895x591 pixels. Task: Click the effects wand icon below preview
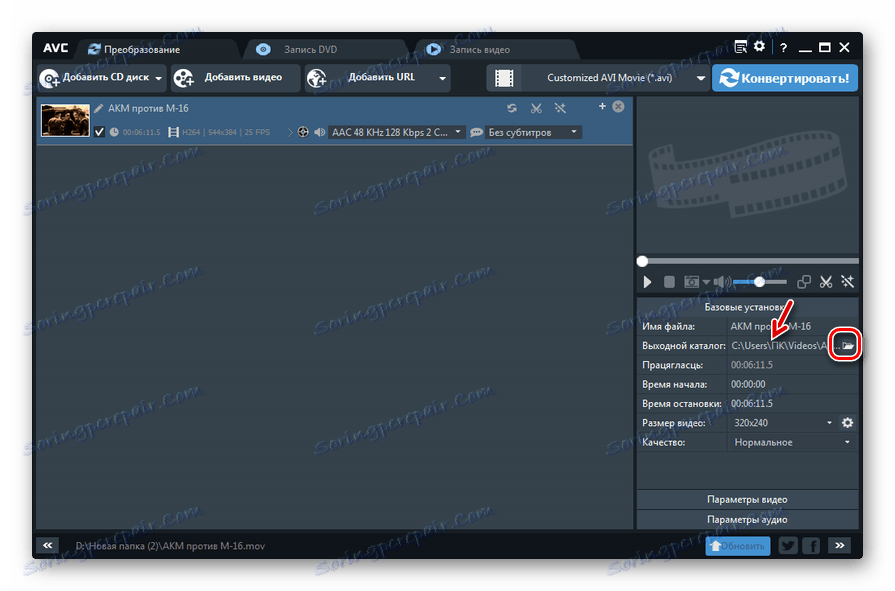[x=847, y=282]
